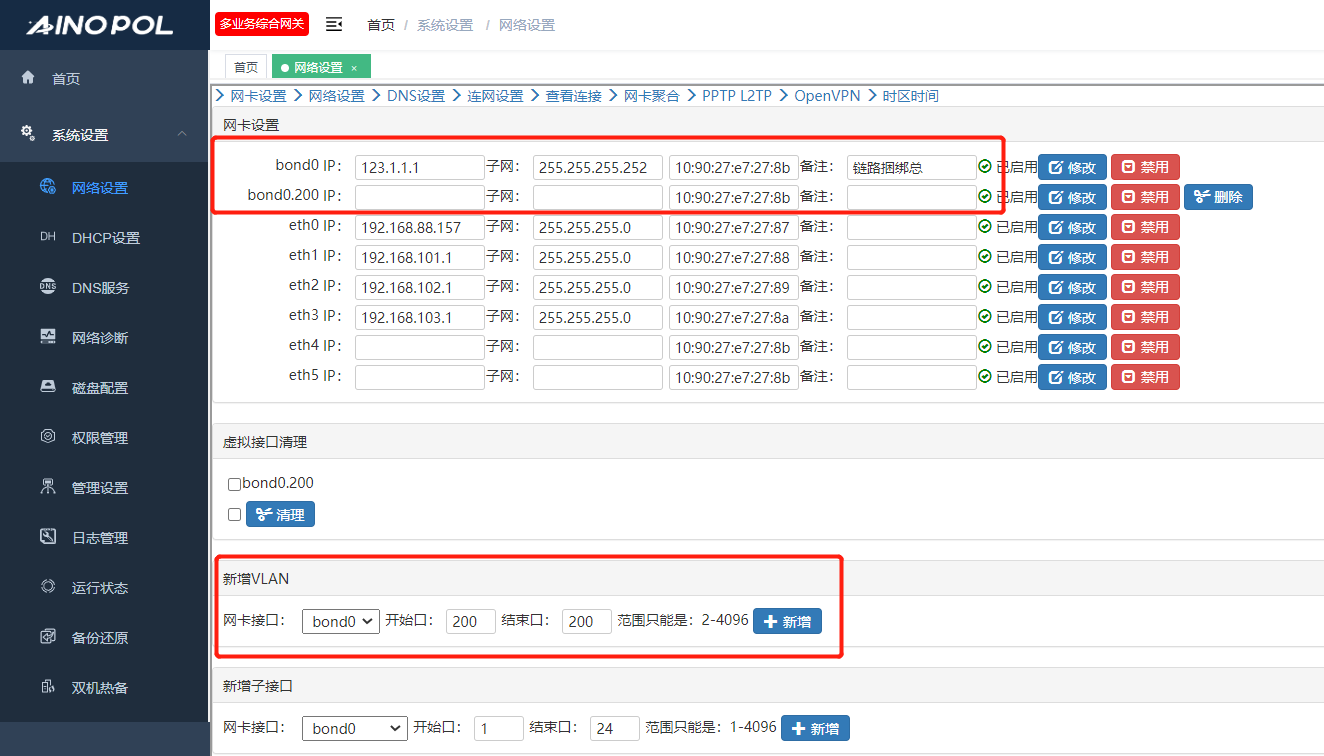Open 网卡接口 dropdown in 新增子接口 section
Image resolution: width=1324 pixels, height=756 pixels.
click(354, 729)
